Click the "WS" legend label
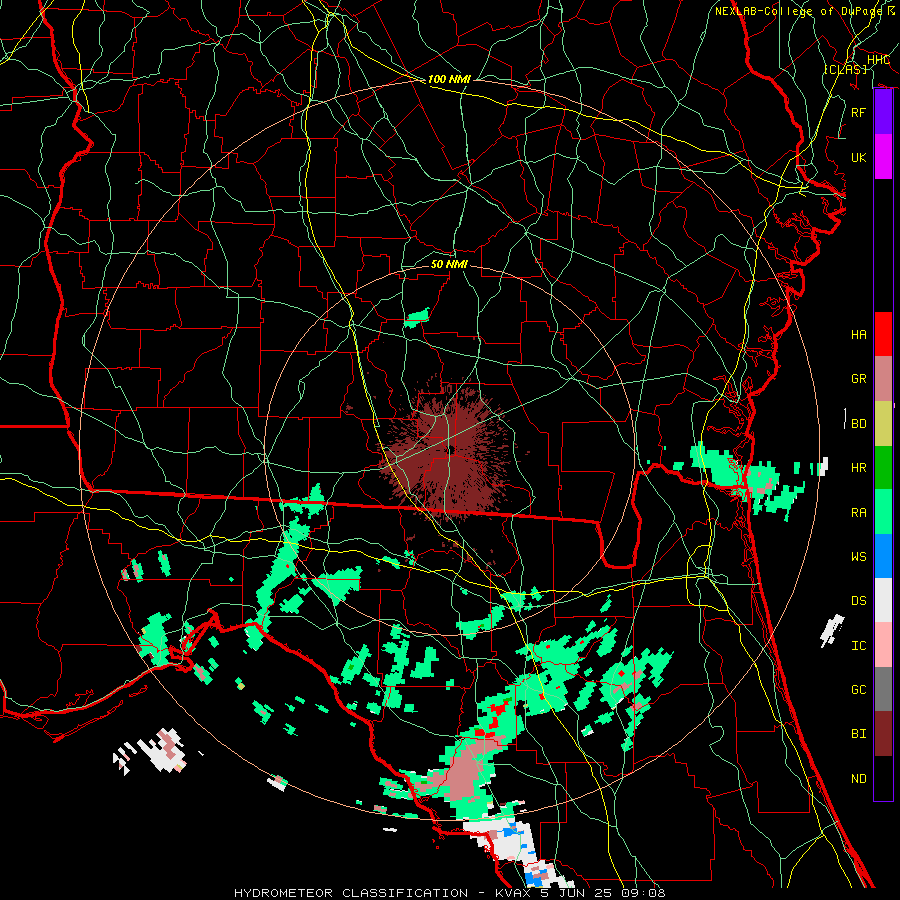 (859, 557)
